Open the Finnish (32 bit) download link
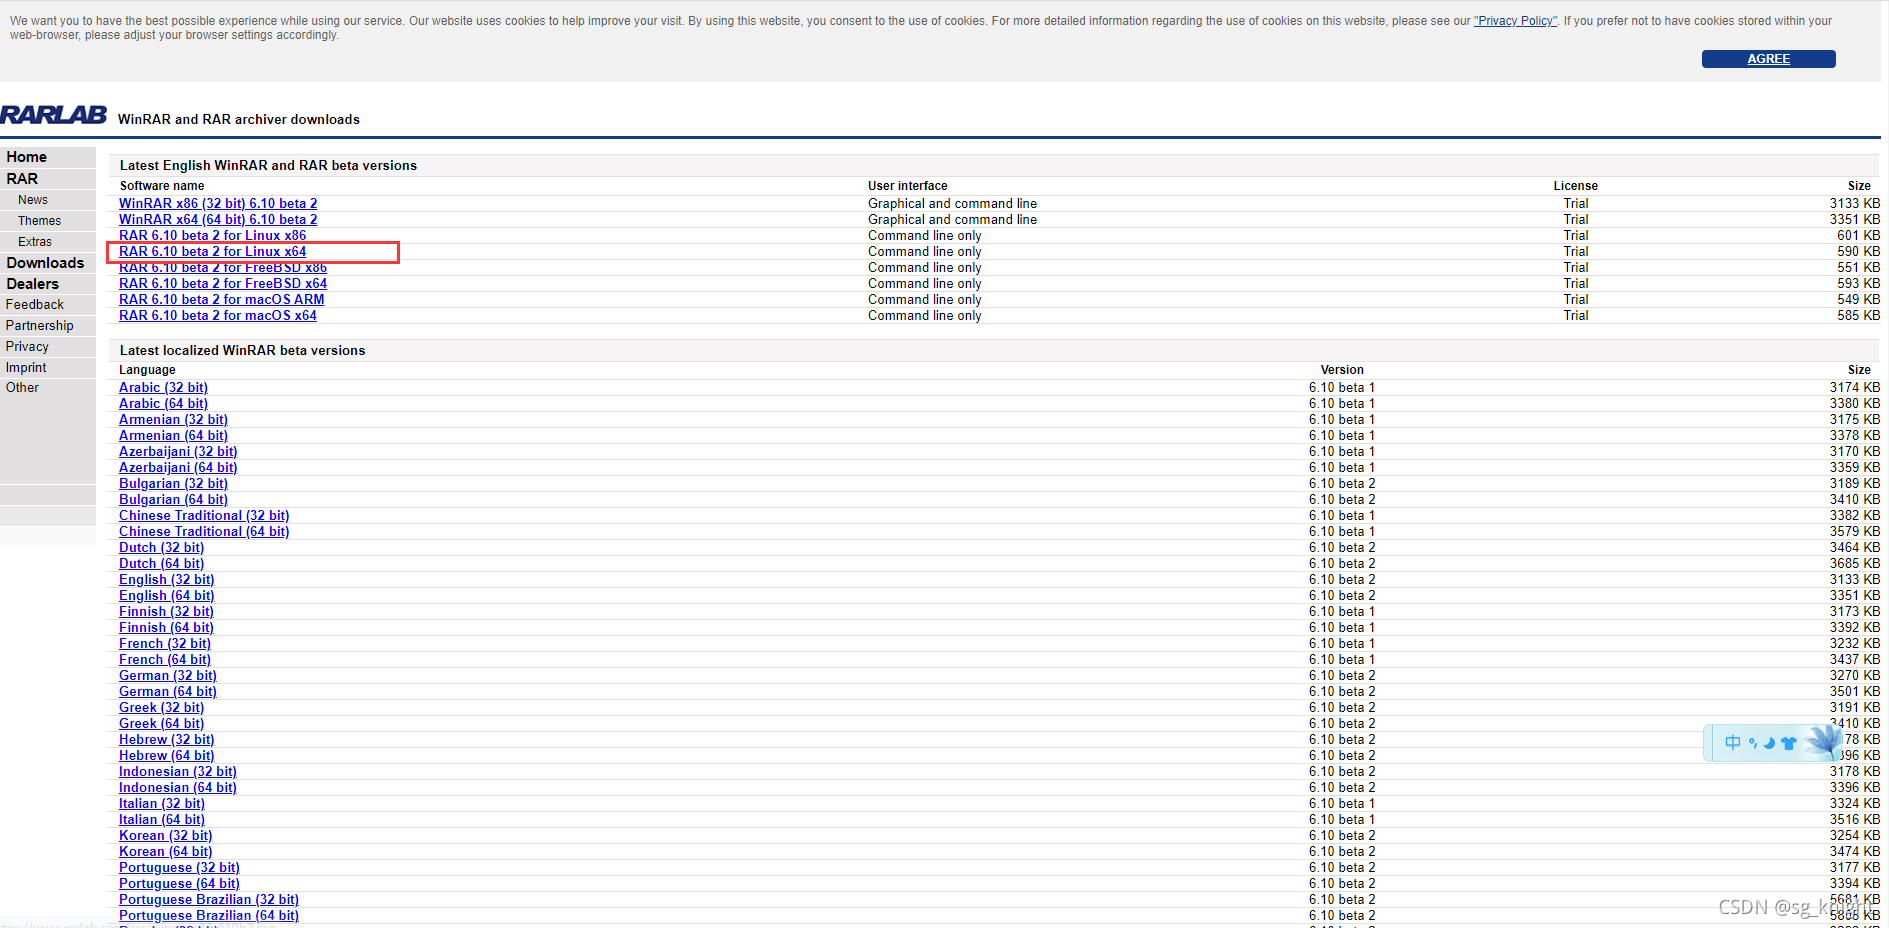 [x=166, y=611]
